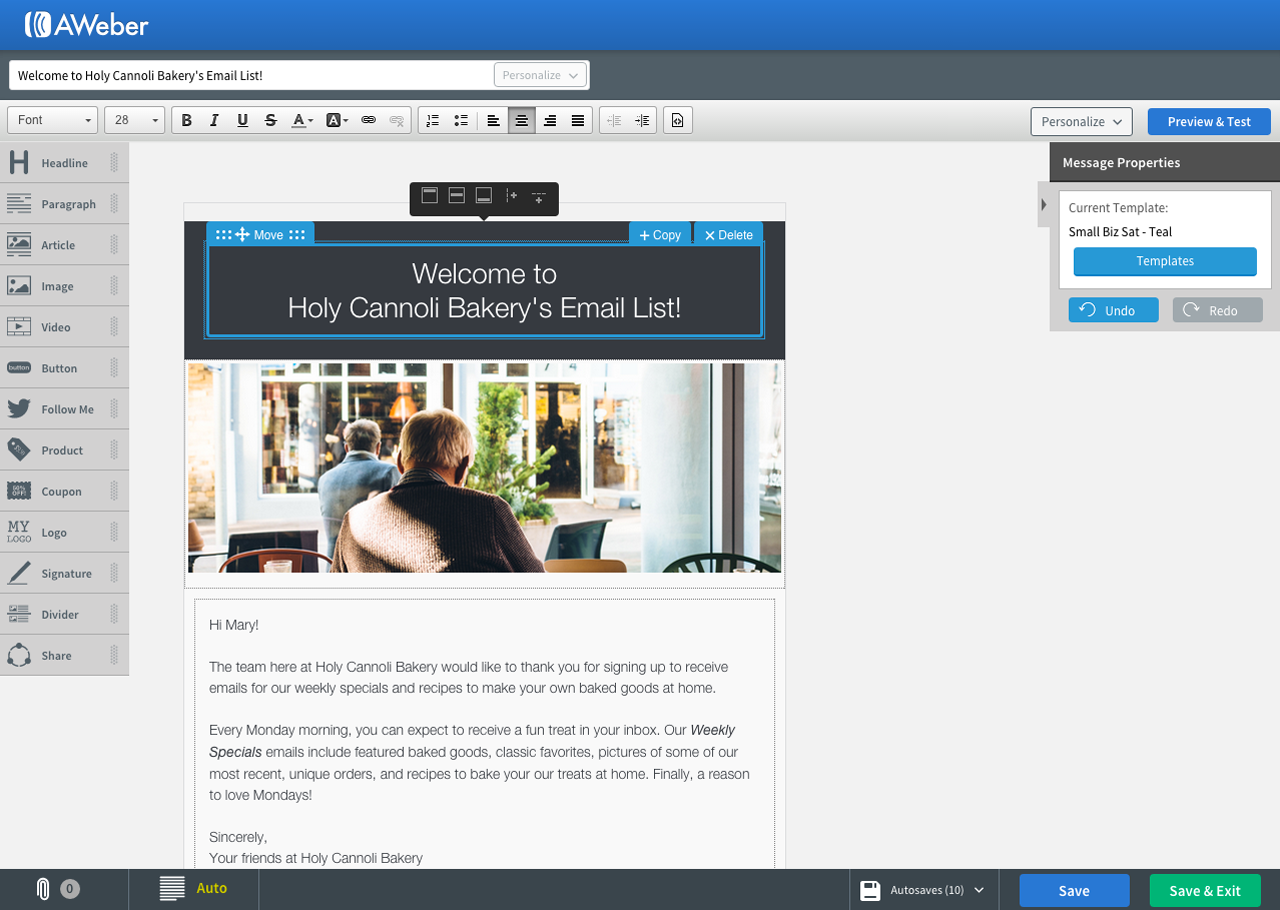The image size is (1280, 910).
Task: Delete the headline block
Action: coord(728,235)
